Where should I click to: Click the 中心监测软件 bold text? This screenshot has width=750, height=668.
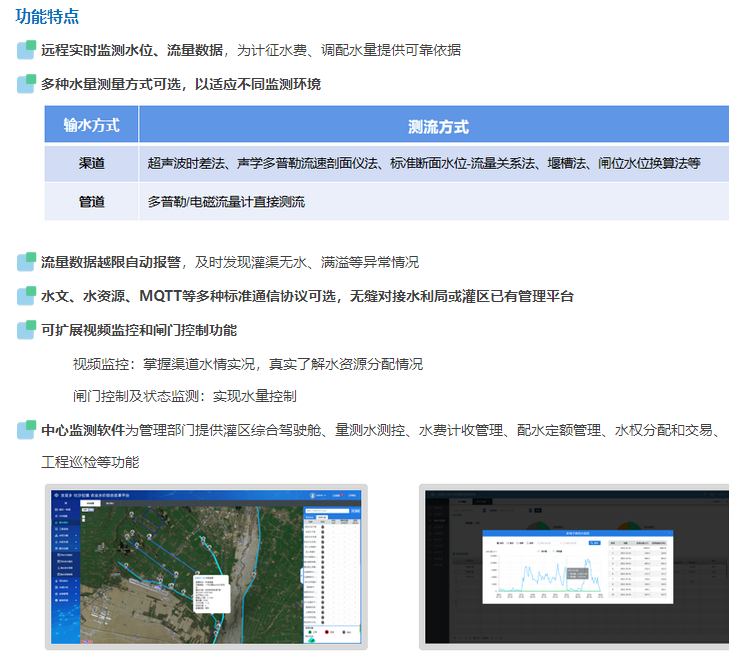[x=82, y=431]
